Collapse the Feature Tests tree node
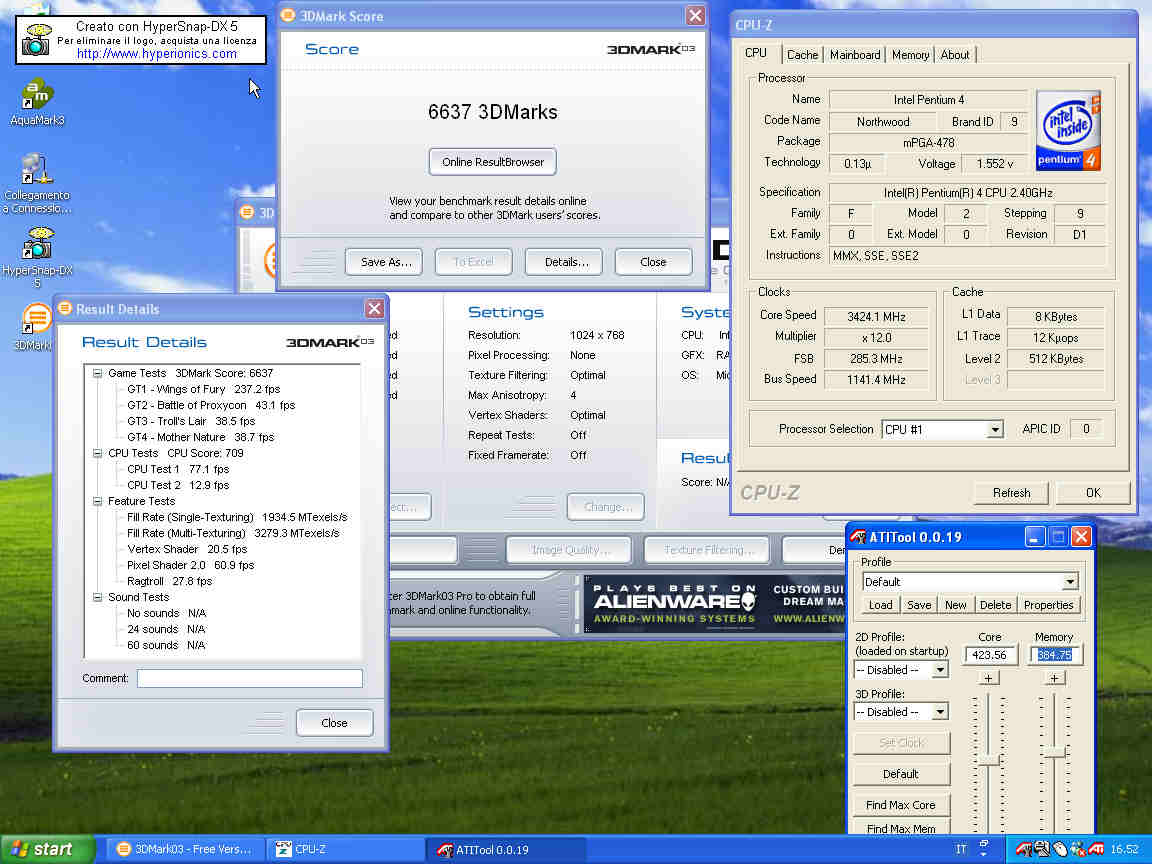The image size is (1152, 864). (x=97, y=501)
